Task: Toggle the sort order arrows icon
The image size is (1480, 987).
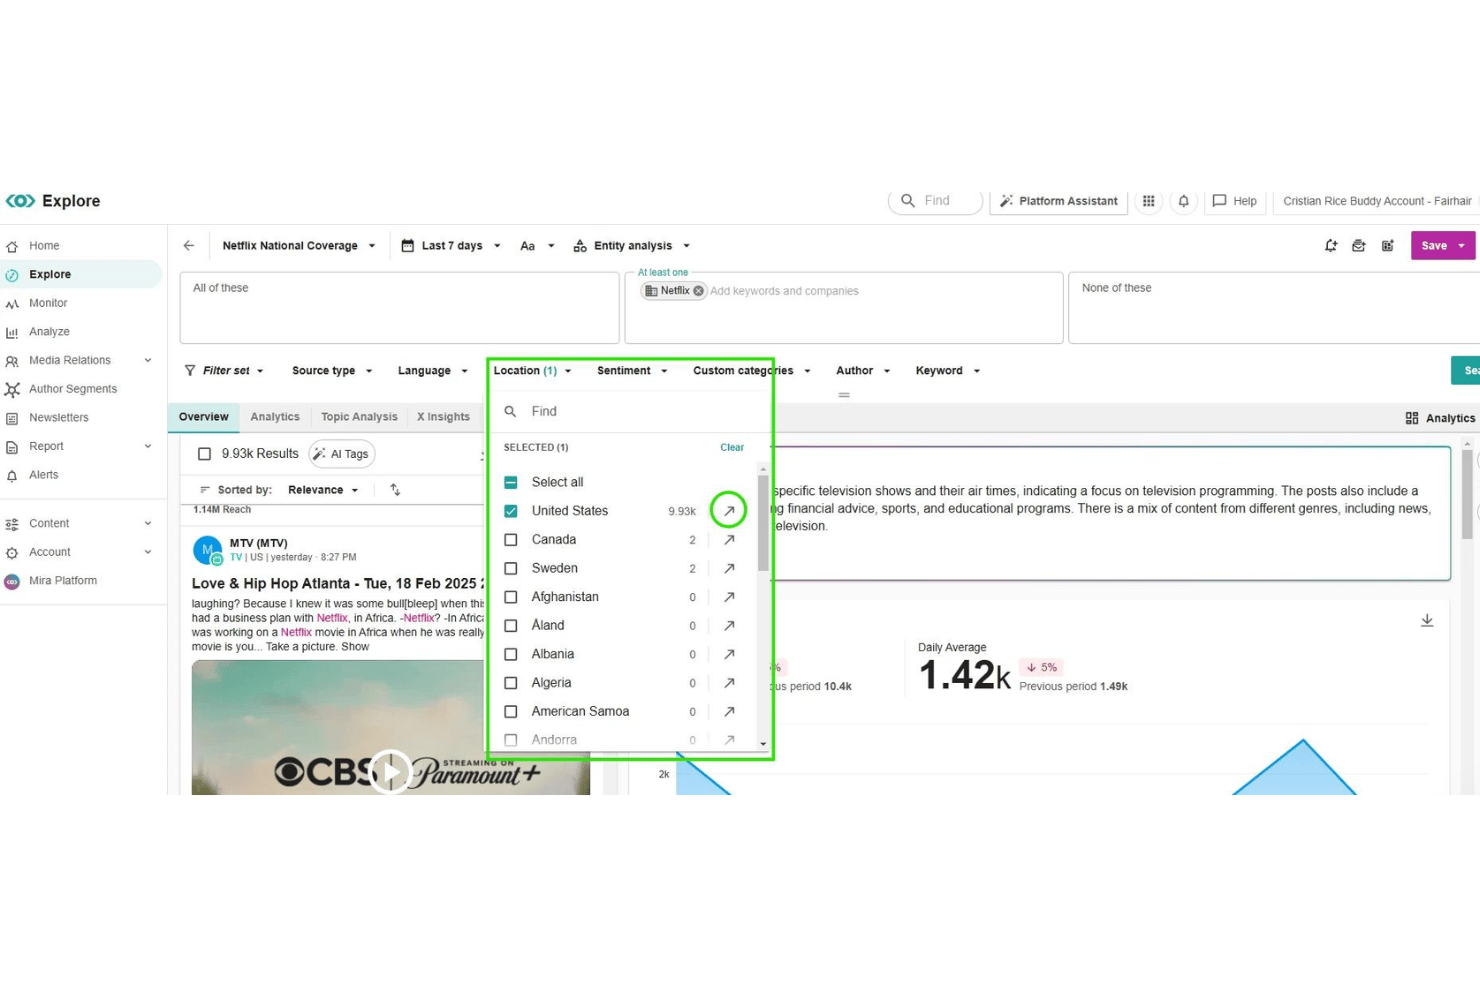Action: pos(395,490)
